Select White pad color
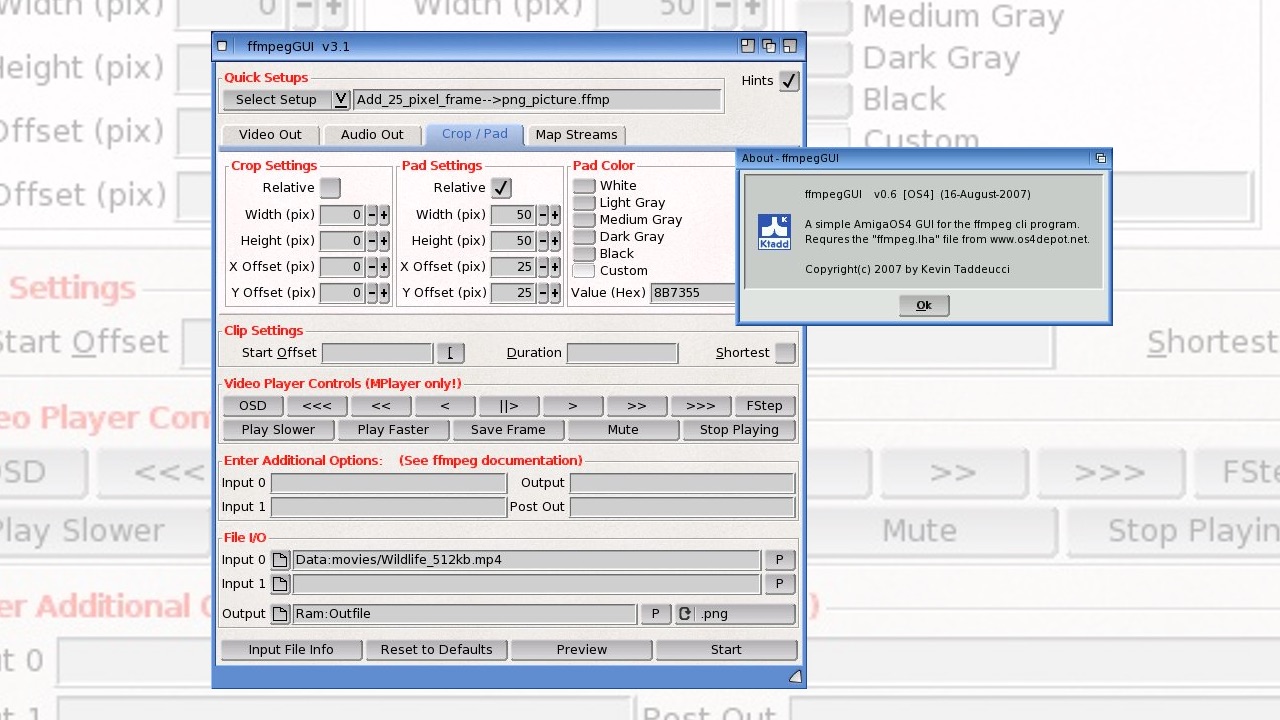Screen dimensions: 1280x720 click(x=584, y=186)
